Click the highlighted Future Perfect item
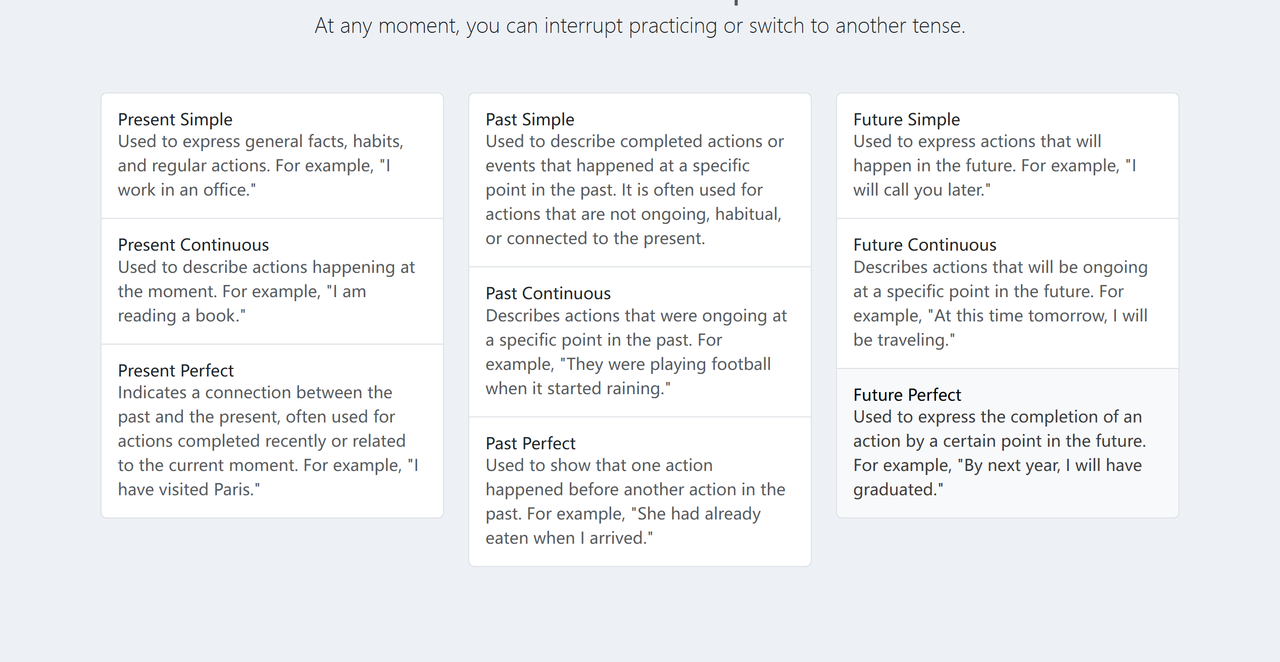The height and width of the screenshot is (662, 1280). pos(1008,443)
